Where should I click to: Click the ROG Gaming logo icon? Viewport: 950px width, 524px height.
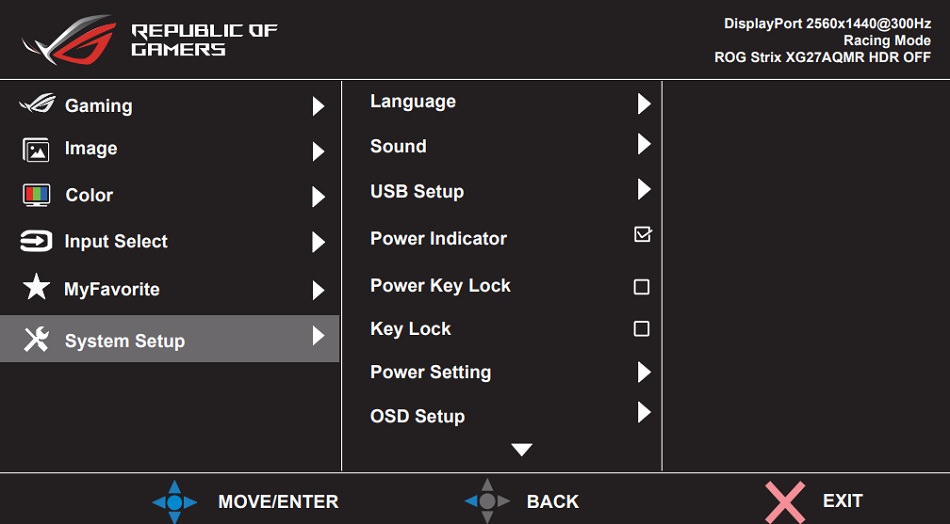click(x=38, y=105)
